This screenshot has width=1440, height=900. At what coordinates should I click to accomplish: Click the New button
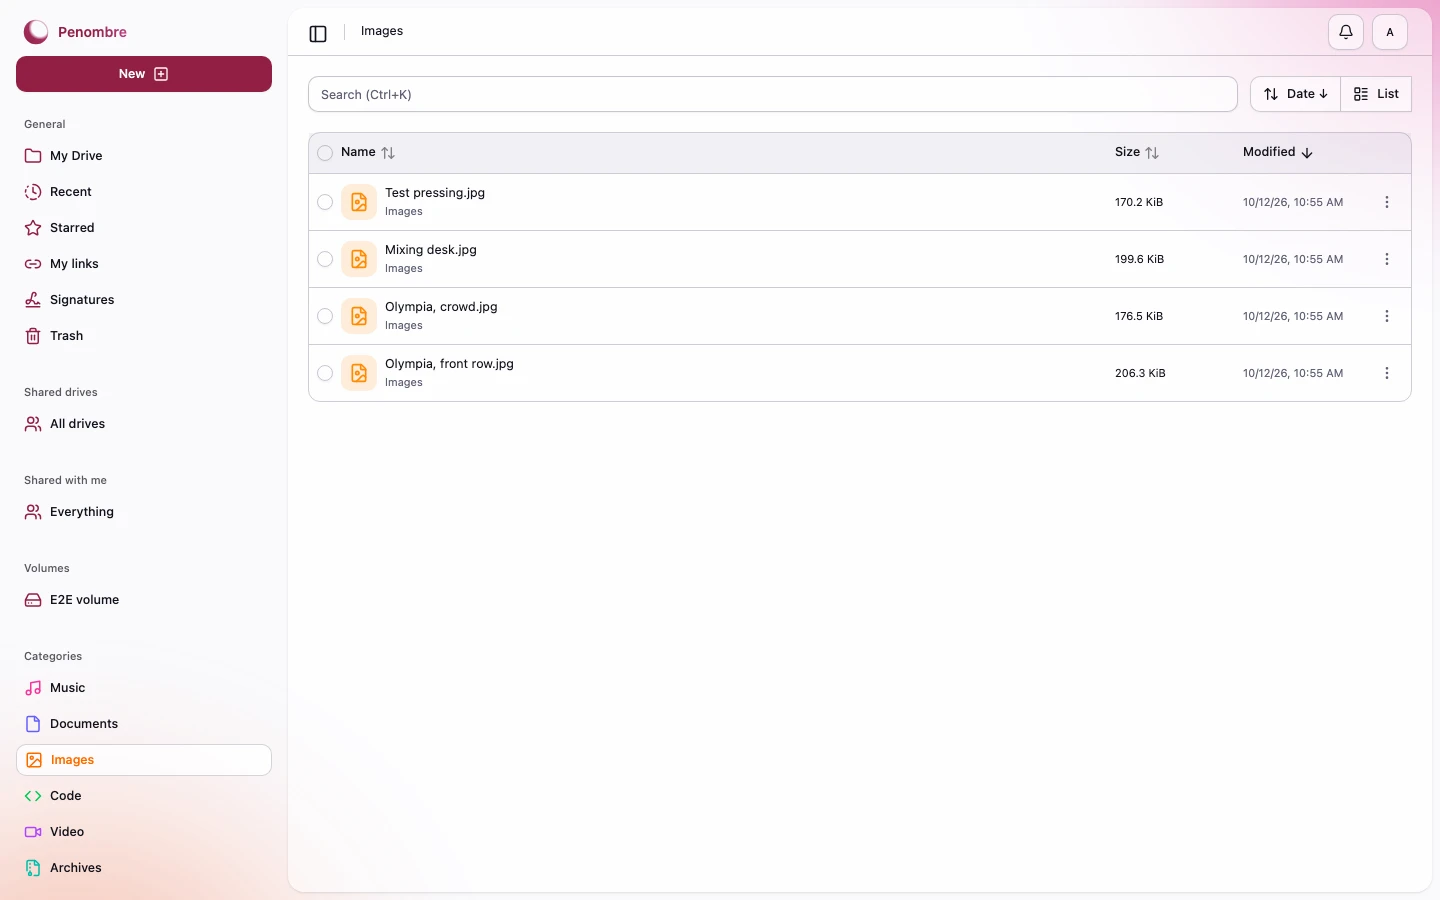(144, 74)
